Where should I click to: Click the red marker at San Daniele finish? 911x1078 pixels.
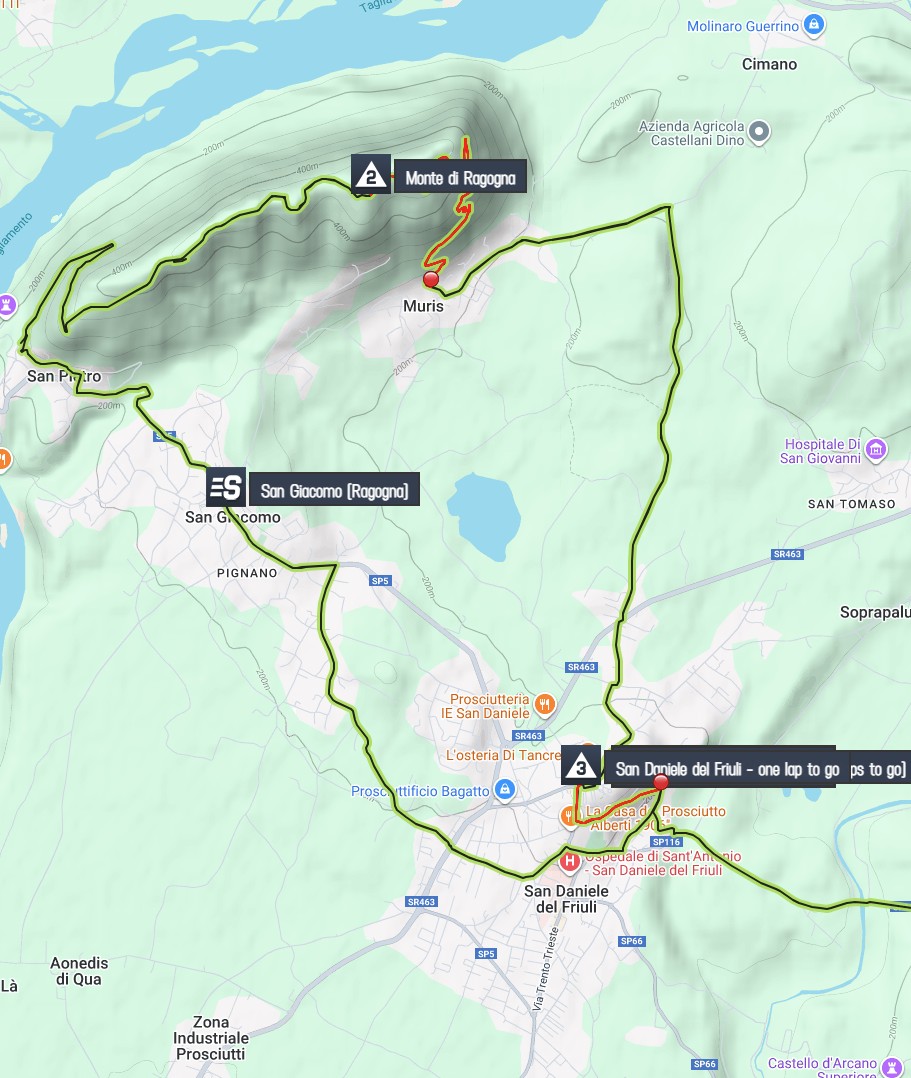[661, 782]
